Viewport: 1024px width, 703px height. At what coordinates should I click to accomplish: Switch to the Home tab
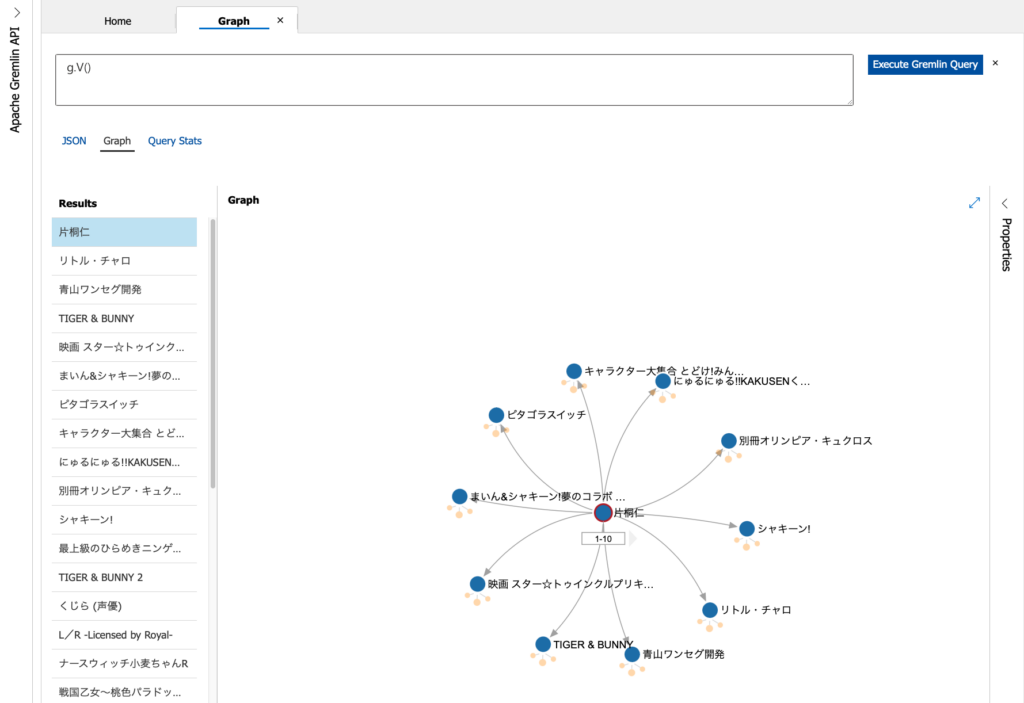118,21
